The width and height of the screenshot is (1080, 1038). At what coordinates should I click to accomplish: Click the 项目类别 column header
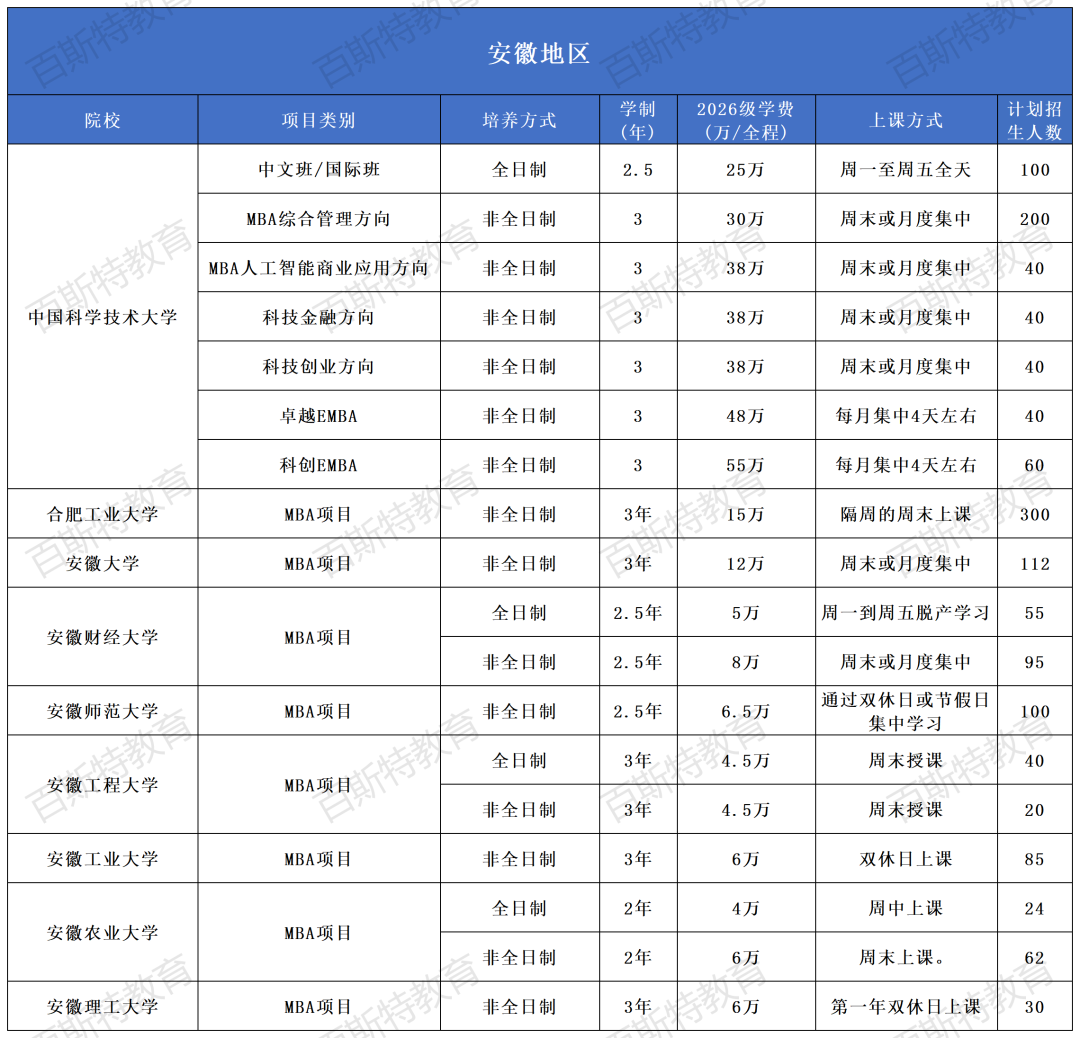click(x=319, y=120)
